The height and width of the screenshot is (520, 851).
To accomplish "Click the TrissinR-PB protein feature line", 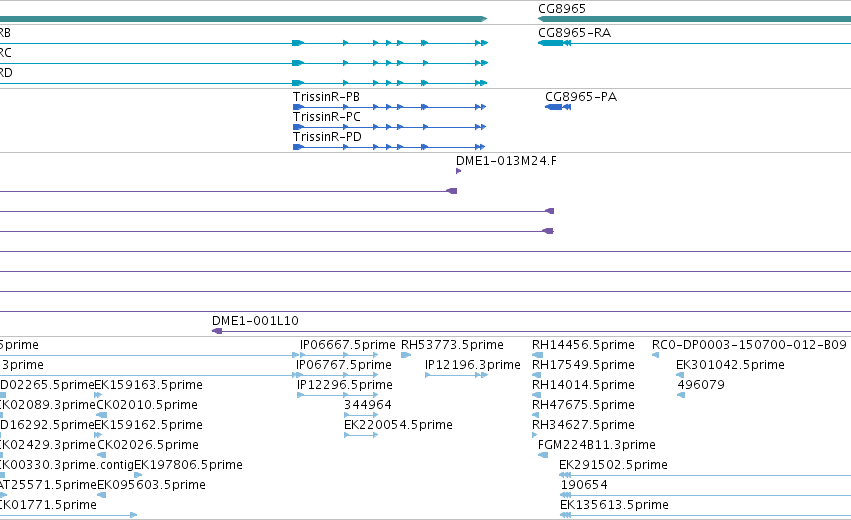I will (389, 107).
